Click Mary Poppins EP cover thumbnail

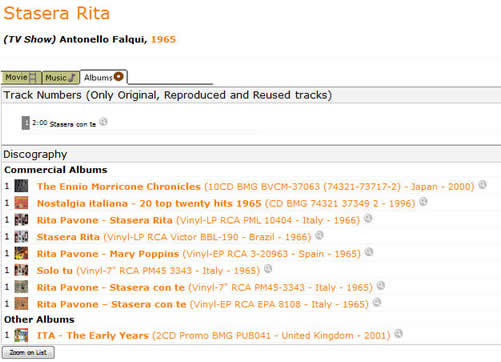(x=21, y=253)
